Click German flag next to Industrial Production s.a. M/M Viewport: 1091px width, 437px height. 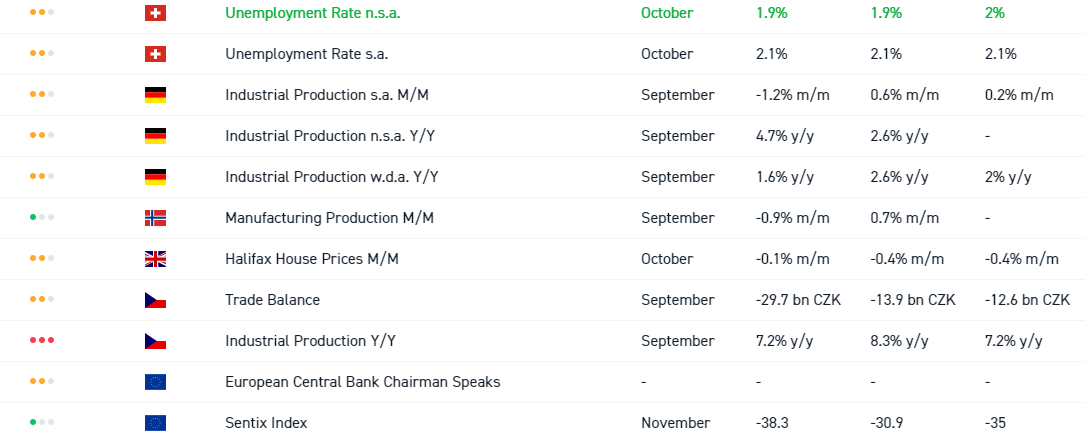point(155,95)
